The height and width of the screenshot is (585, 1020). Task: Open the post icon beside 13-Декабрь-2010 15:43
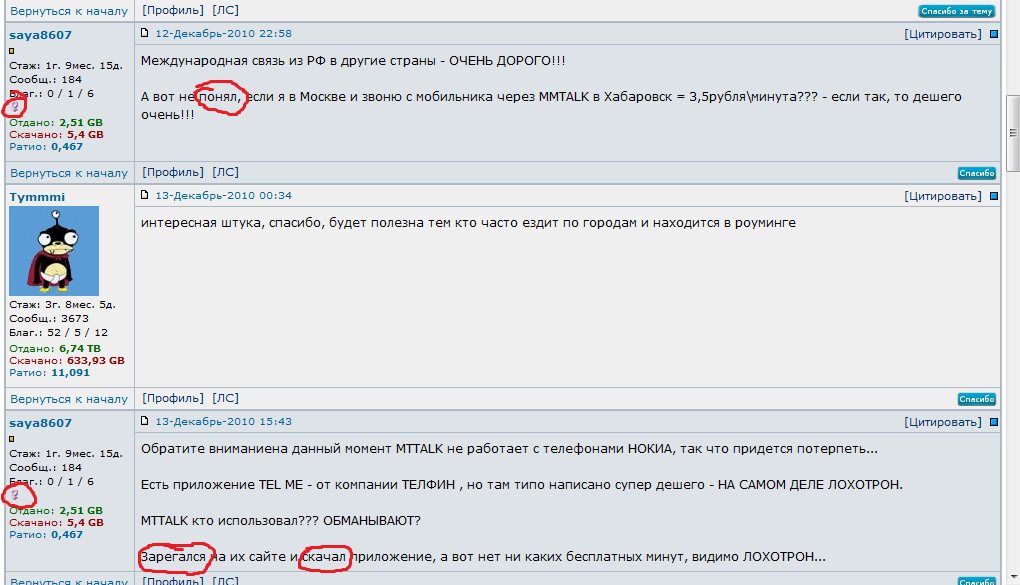pos(144,421)
